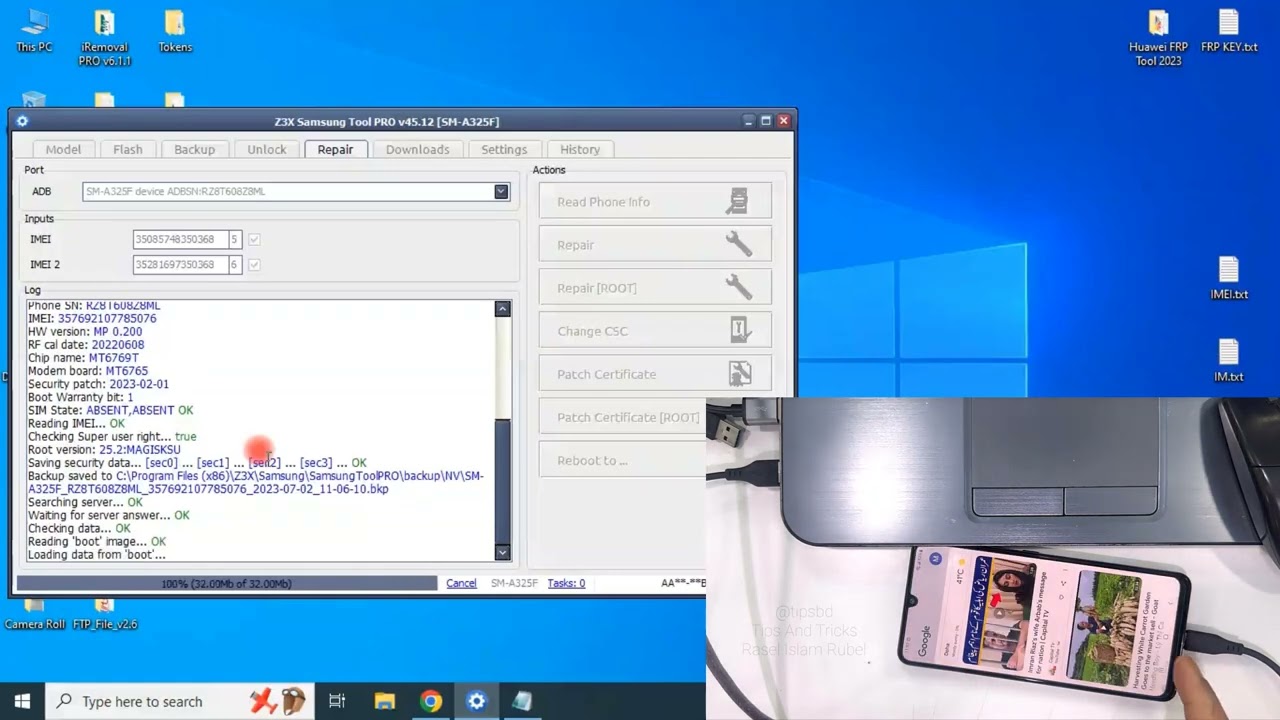The width and height of the screenshot is (1280, 720).
Task: Select the Repair tab
Action: click(x=335, y=149)
